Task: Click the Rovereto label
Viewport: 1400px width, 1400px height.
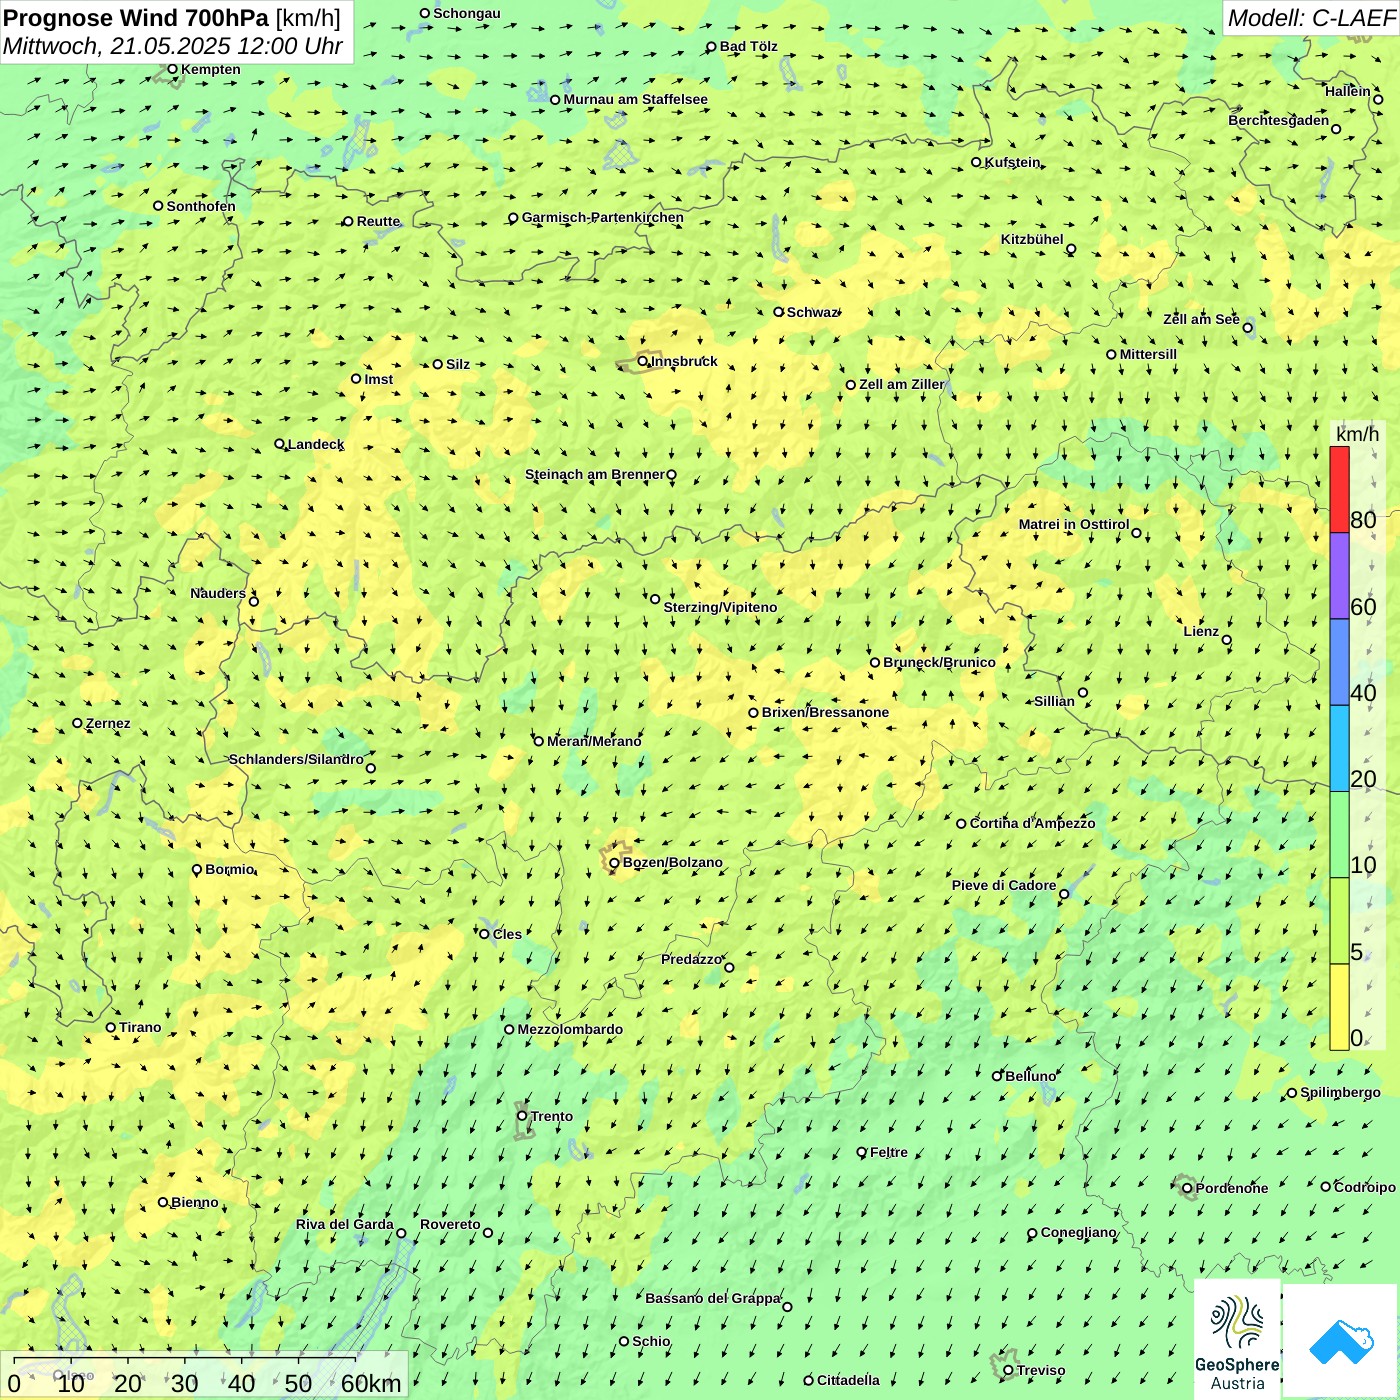Action: click(x=450, y=1224)
